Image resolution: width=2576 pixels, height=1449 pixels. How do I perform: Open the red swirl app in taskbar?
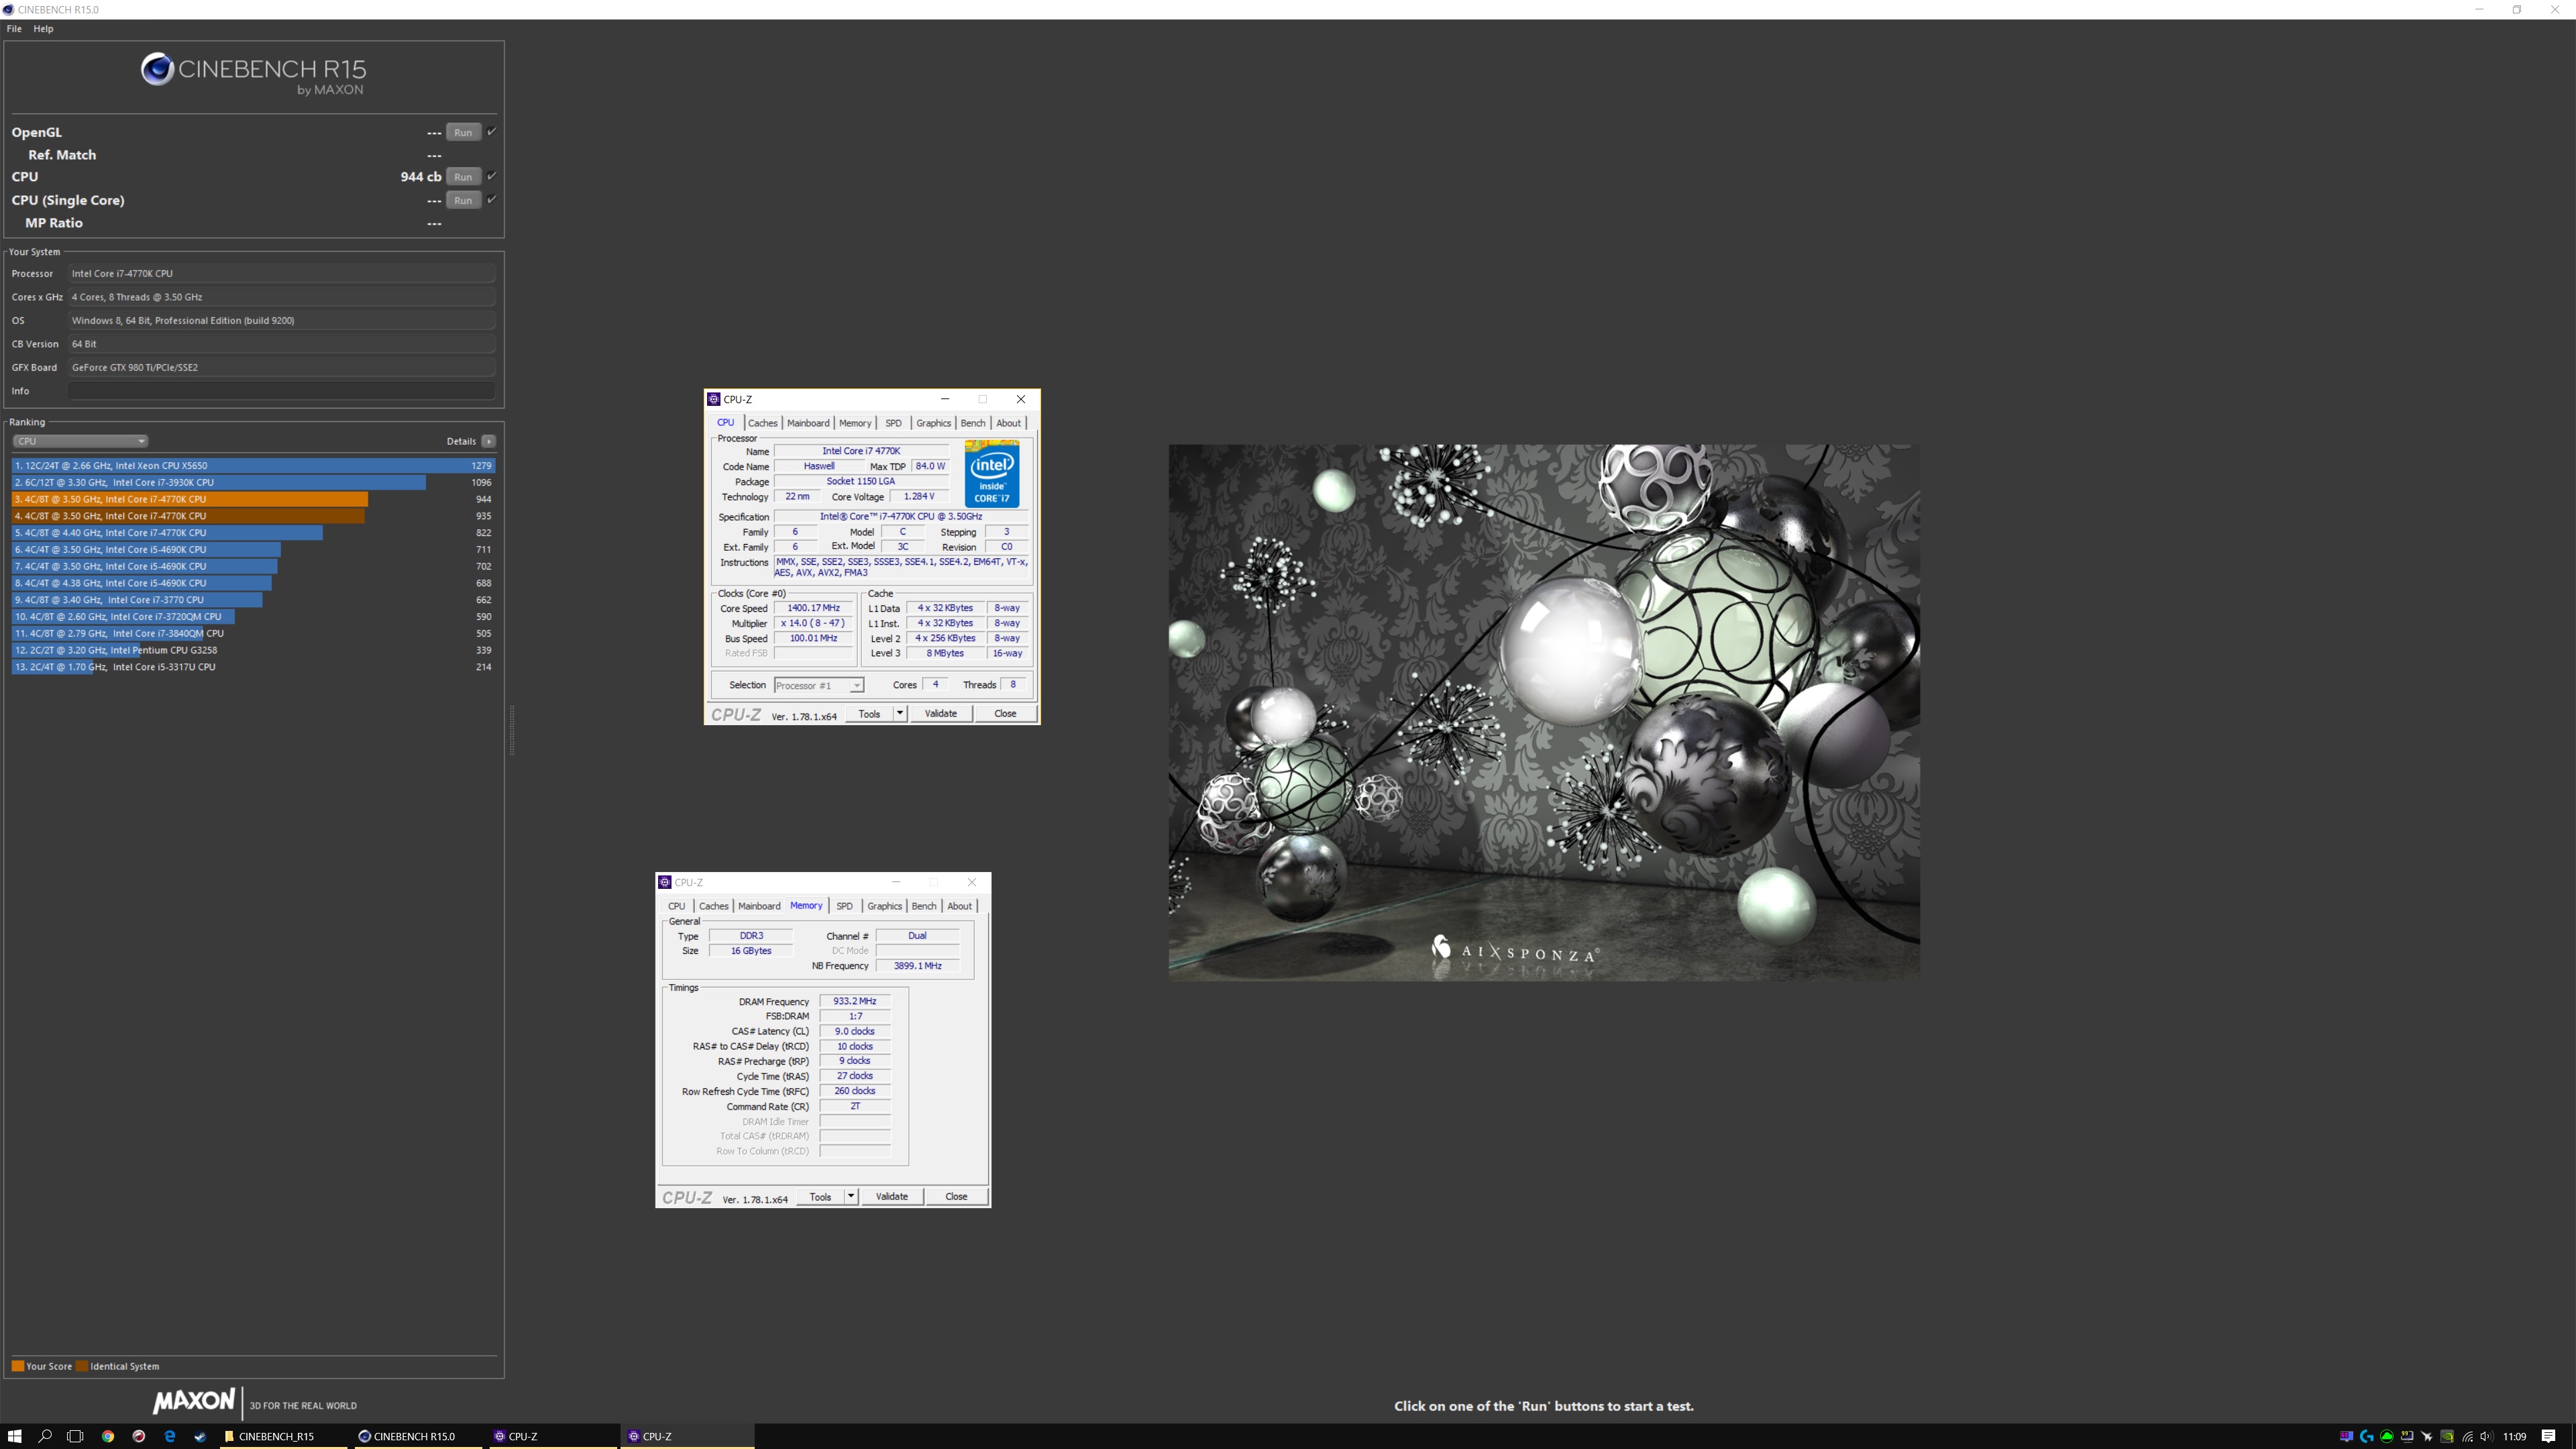[x=139, y=1436]
